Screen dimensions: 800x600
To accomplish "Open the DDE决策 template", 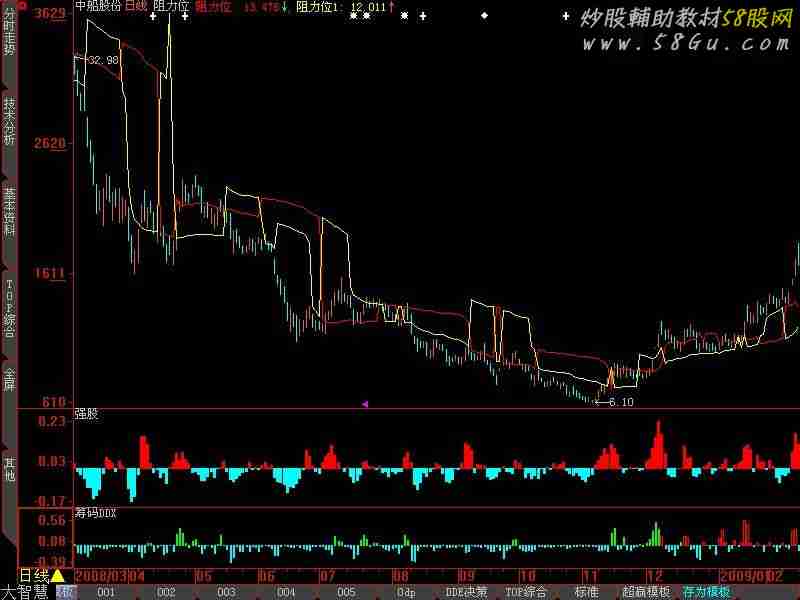I will click(466, 592).
